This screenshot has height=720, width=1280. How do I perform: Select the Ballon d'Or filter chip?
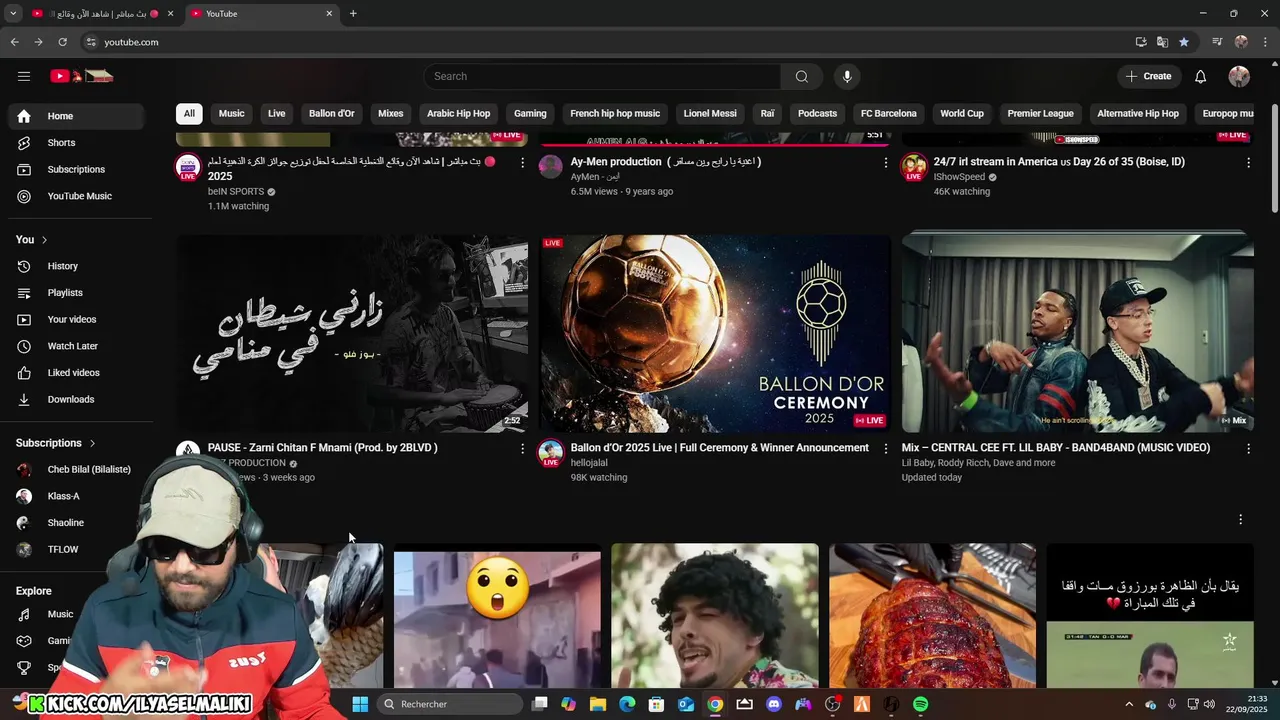[x=332, y=114]
